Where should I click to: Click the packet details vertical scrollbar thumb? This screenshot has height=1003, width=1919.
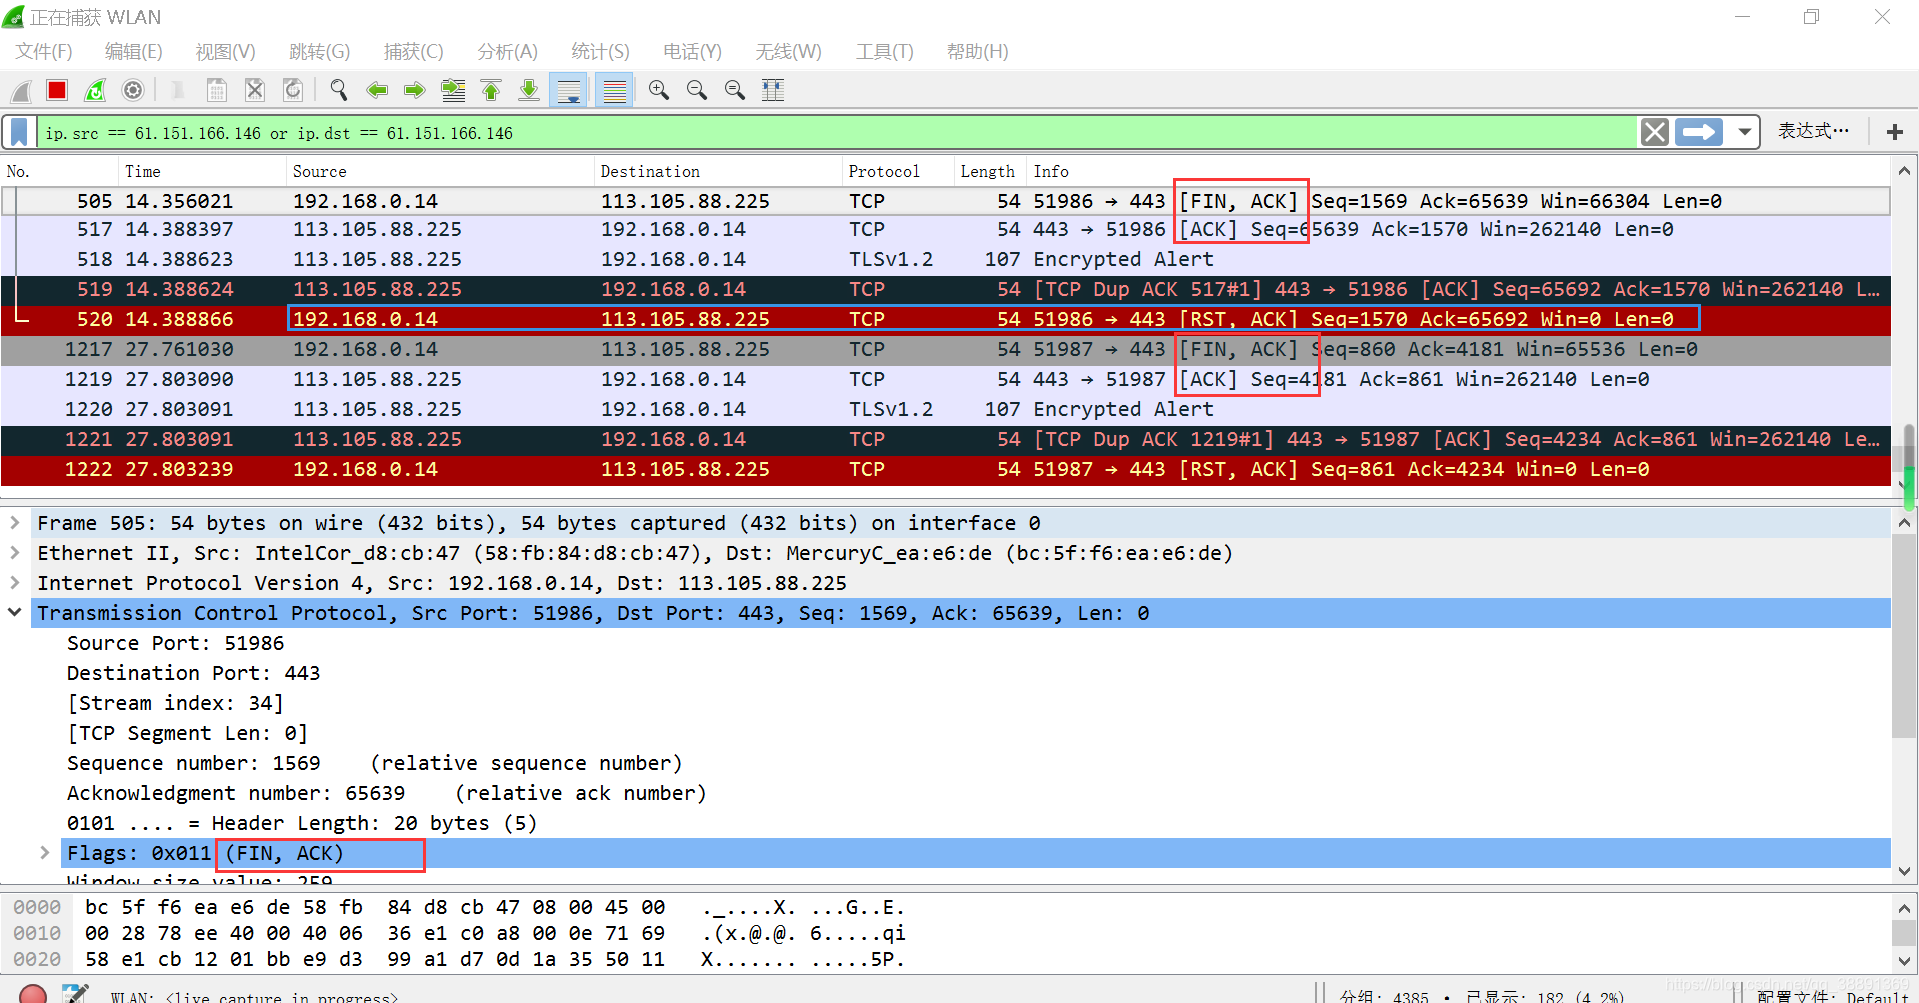[1904, 637]
